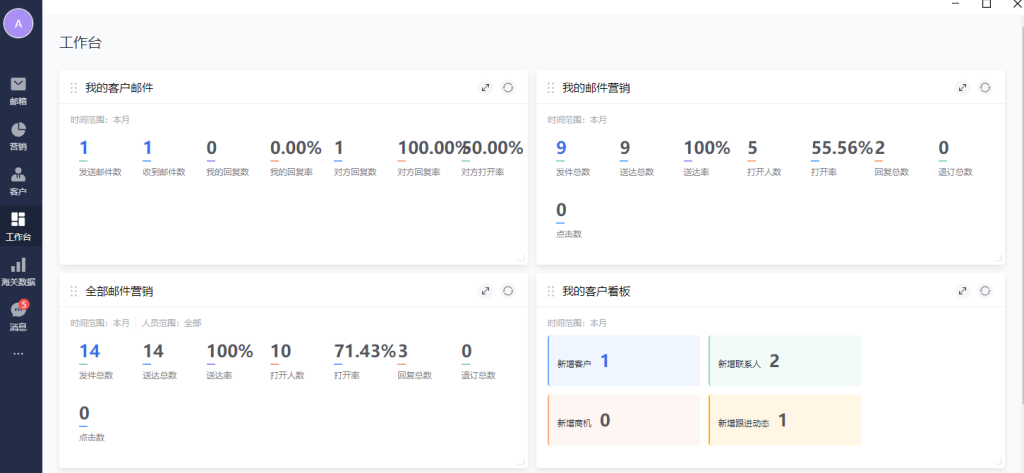Refresh the 全部邮件营销 card
This screenshot has height=473, width=1024.
point(508,291)
